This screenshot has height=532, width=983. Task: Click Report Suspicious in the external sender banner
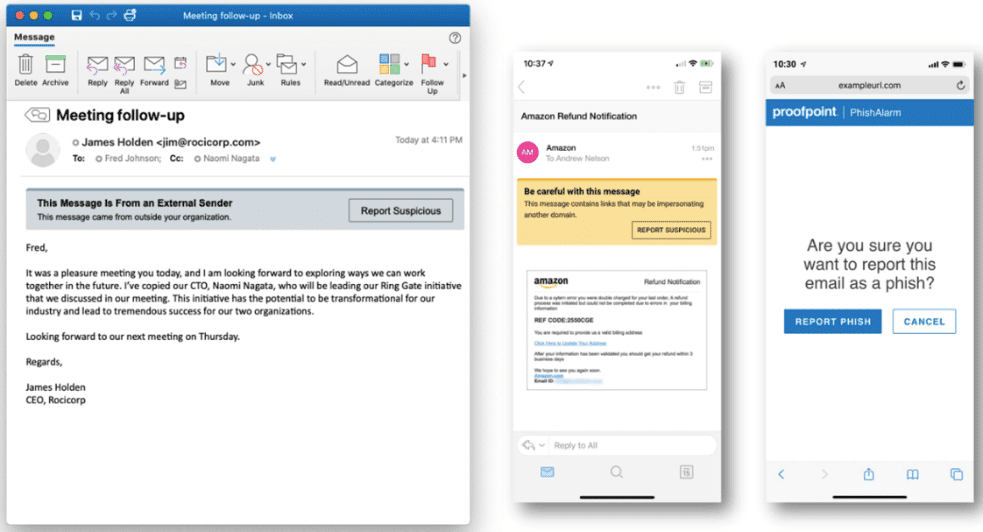pyautogui.click(x=401, y=211)
